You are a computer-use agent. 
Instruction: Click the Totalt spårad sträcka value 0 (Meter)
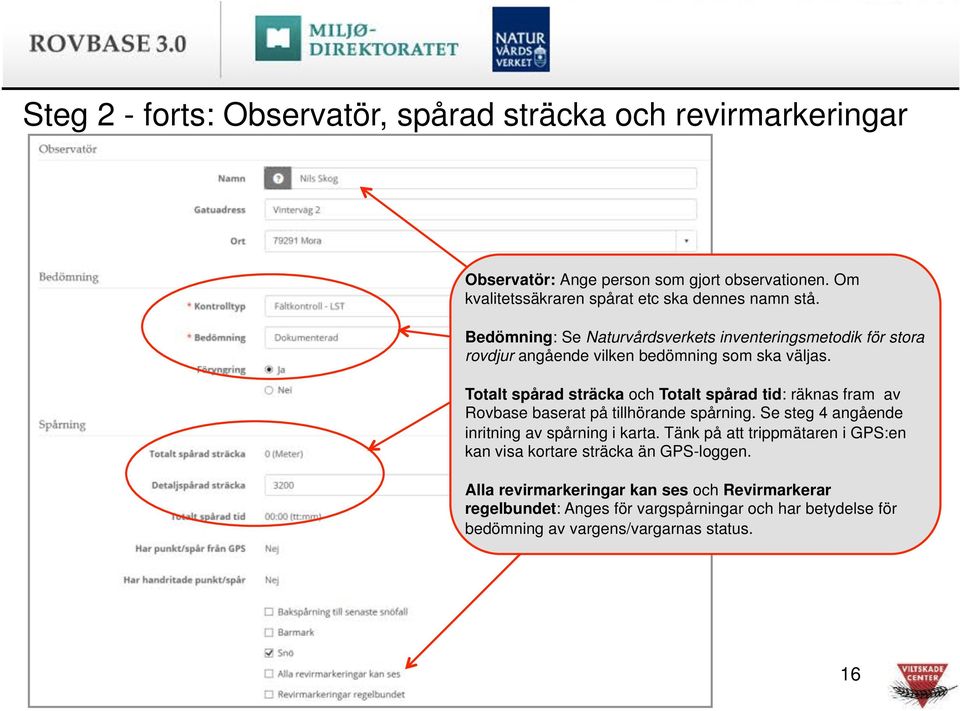click(283, 454)
